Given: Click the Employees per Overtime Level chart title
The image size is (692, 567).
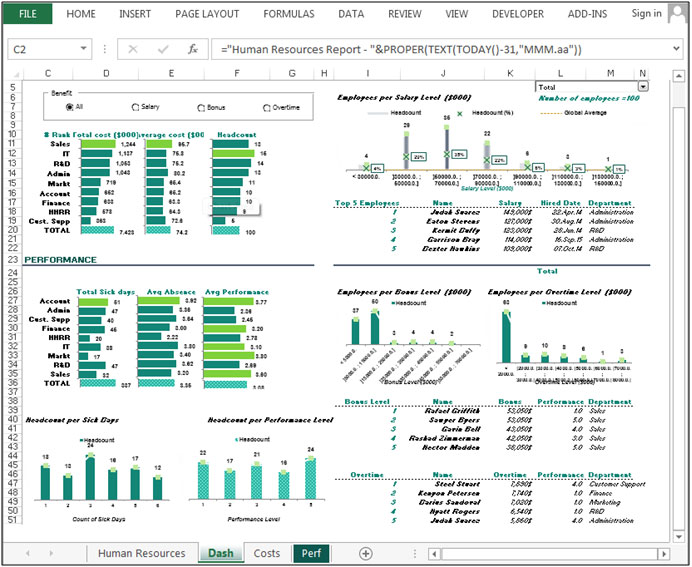Looking at the screenshot, I should click(559, 292).
